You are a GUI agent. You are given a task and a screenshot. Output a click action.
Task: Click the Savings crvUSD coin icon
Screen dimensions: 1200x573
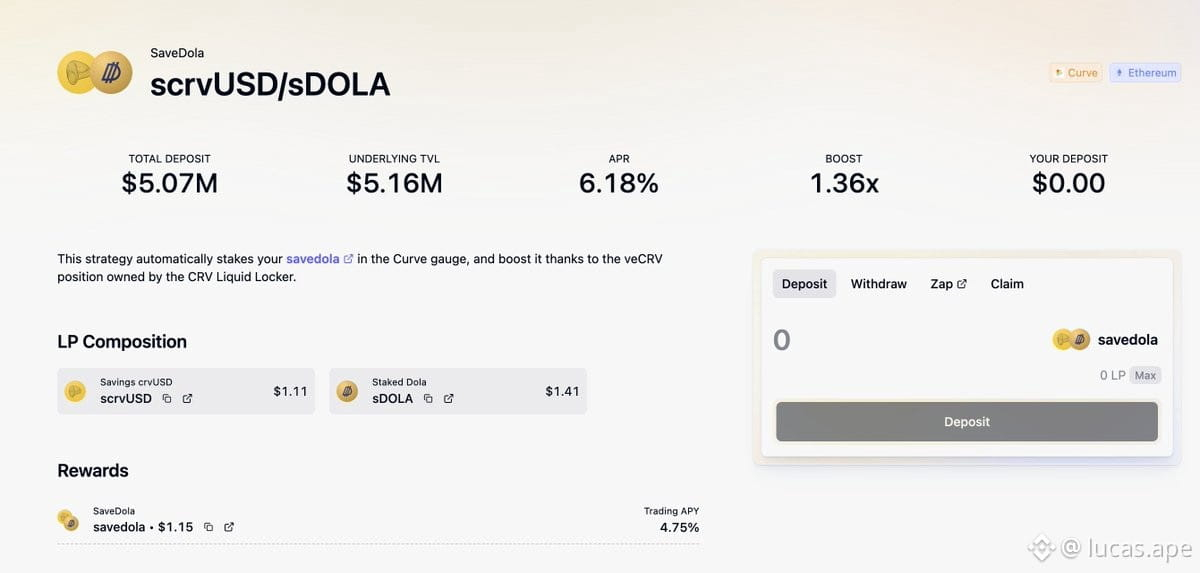click(x=75, y=391)
